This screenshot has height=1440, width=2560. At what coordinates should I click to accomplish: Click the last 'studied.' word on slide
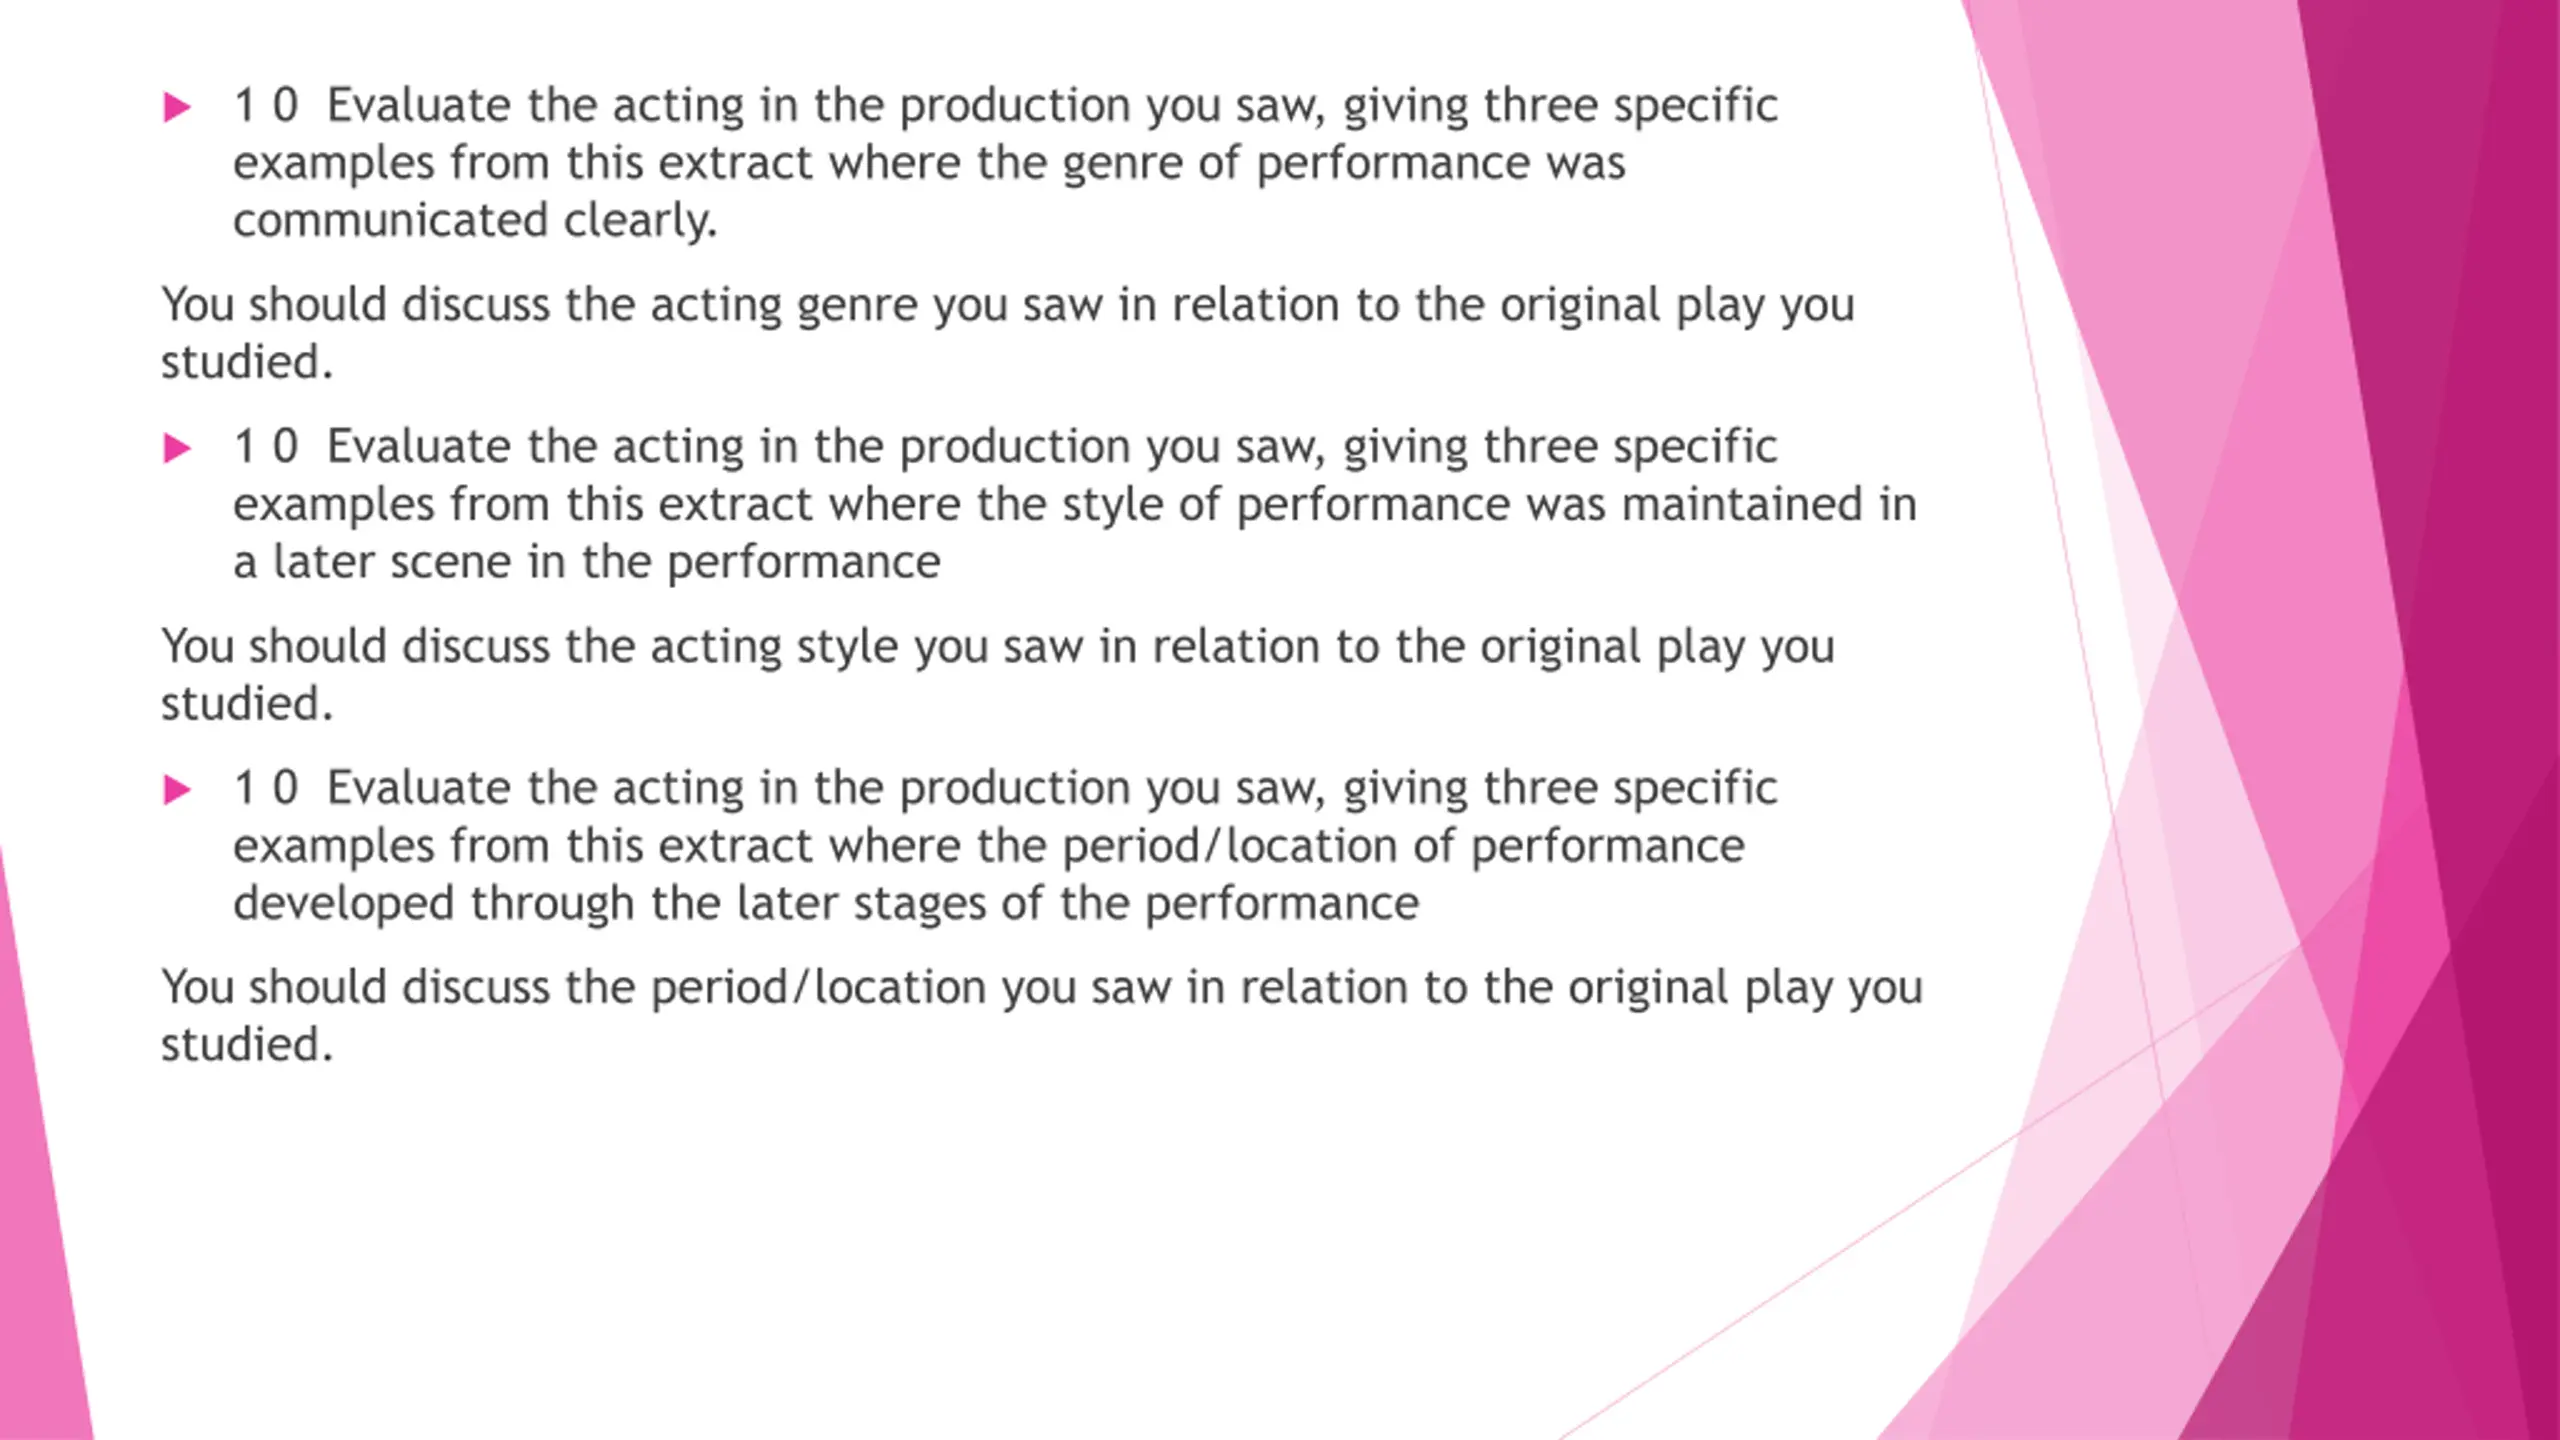click(x=247, y=1045)
